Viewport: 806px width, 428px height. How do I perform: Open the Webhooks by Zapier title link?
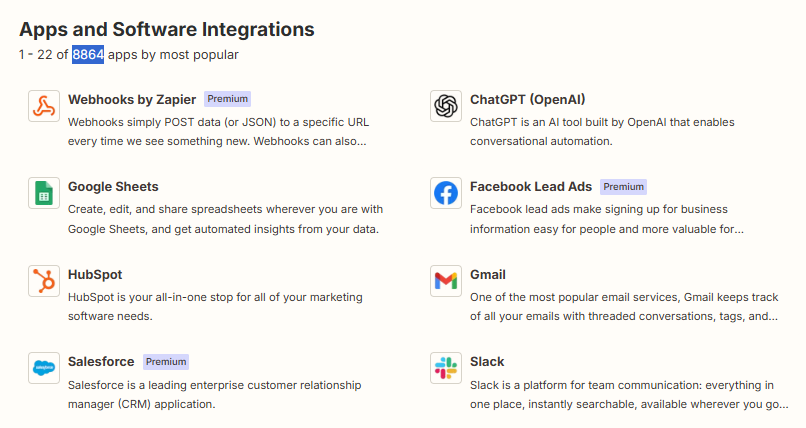tap(132, 99)
